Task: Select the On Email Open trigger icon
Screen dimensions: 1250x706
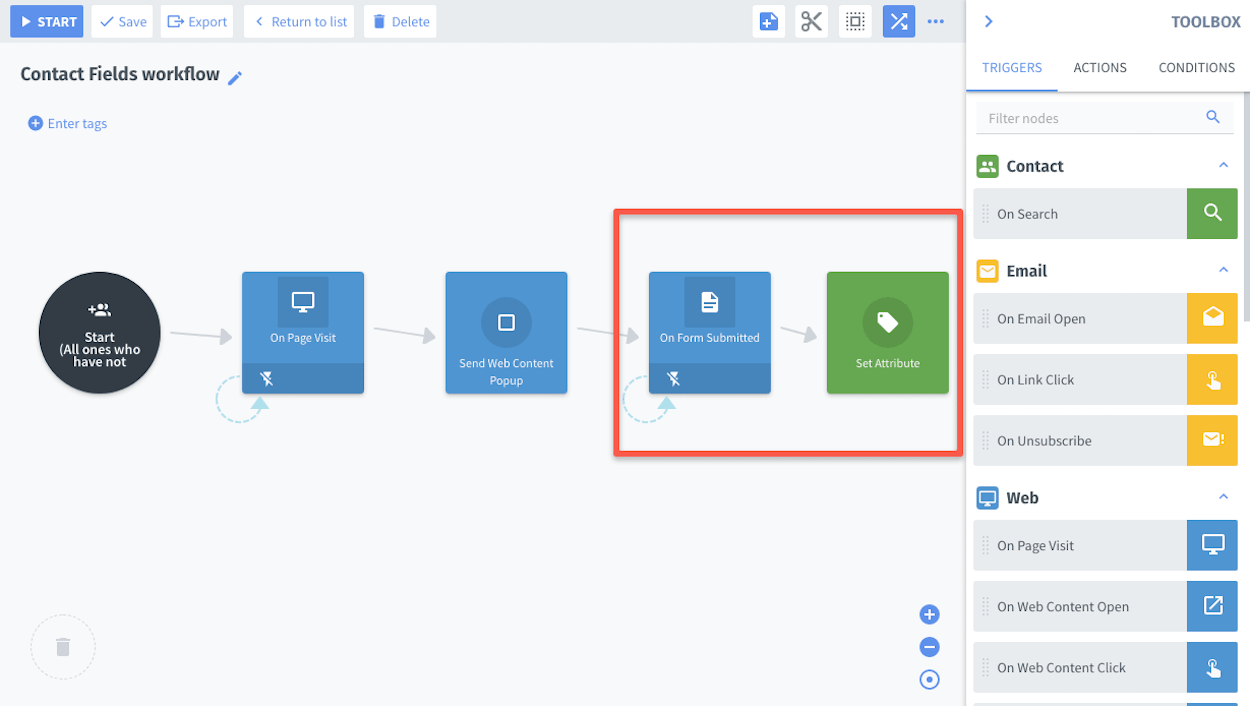Action: pos(1212,318)
